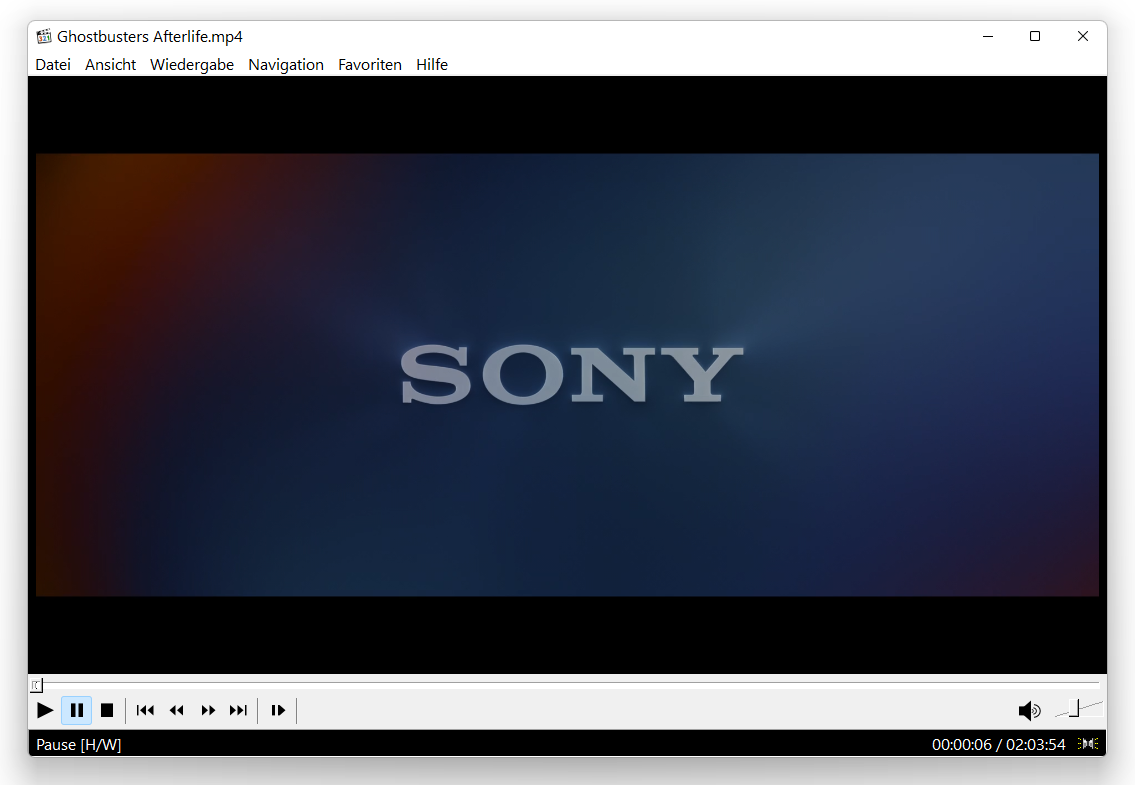Open the Datei menu
This screenshot has height=785, width=1135.
(53, 64)
